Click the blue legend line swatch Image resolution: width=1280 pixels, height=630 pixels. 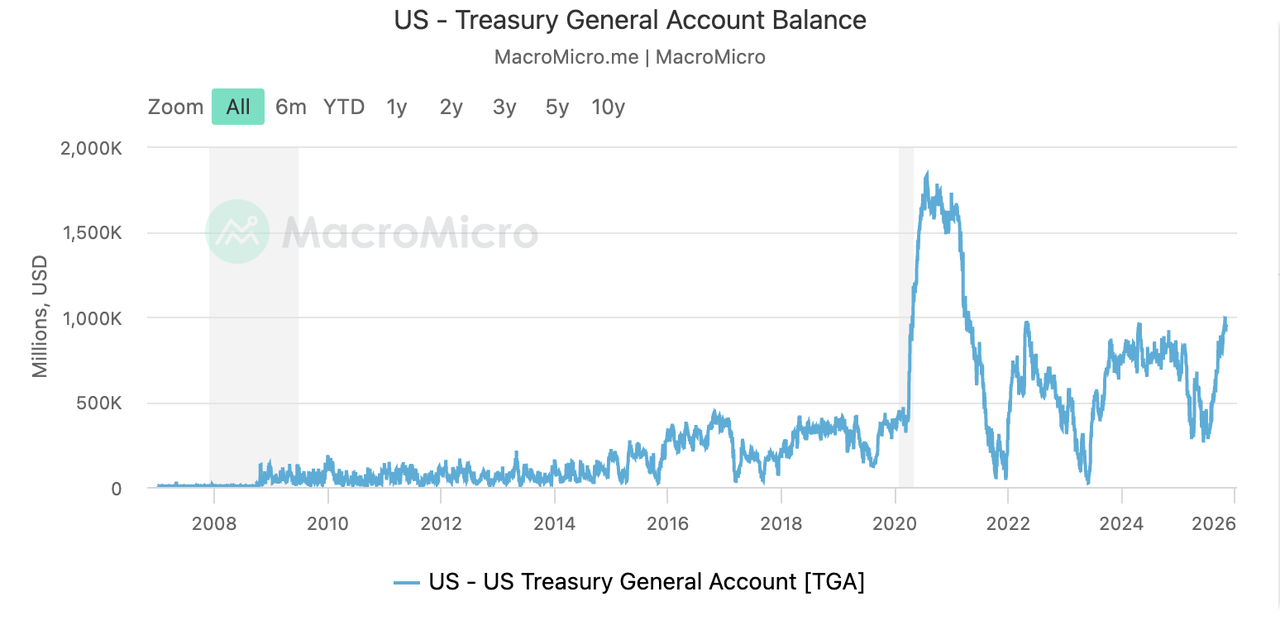pos(406,582)
